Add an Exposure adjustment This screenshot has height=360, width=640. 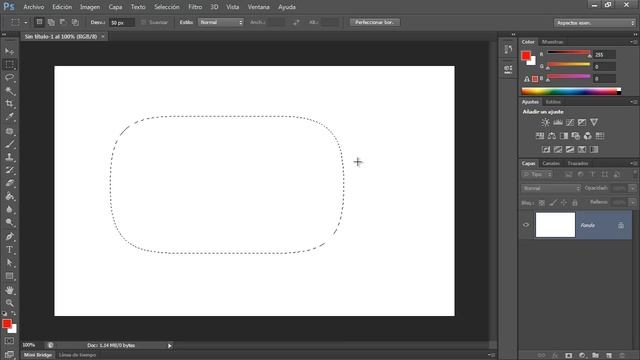pyautogui.click(x=582, y=122)
